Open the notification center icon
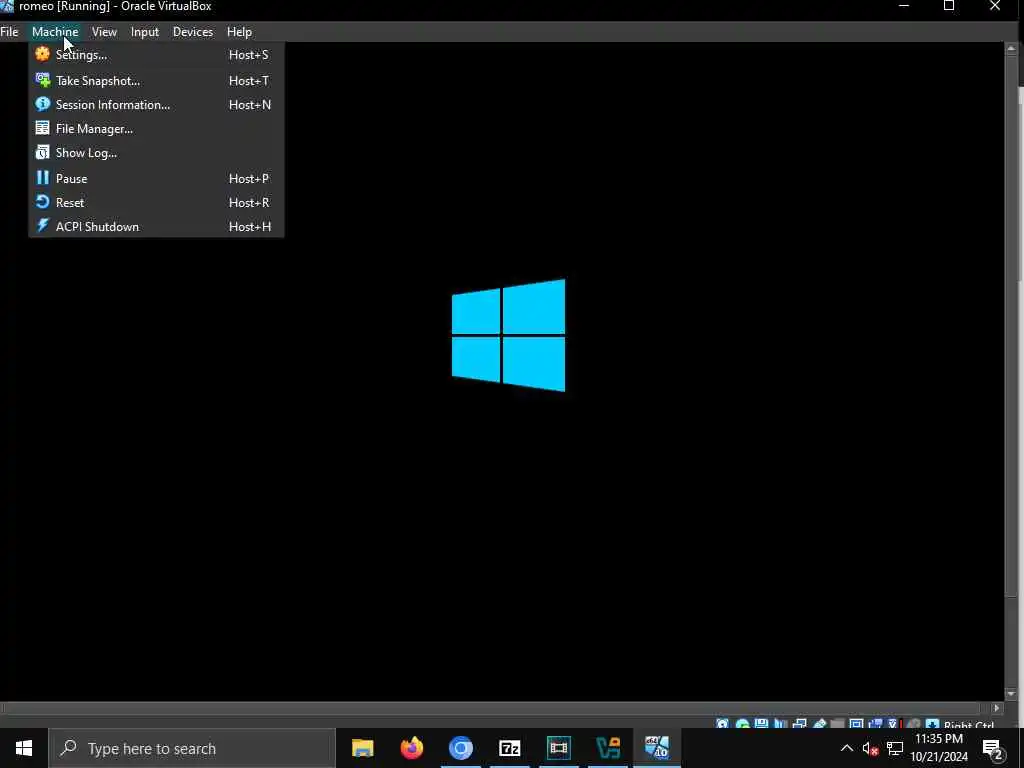Screen dimensions: 1024x768 point(993,748)
